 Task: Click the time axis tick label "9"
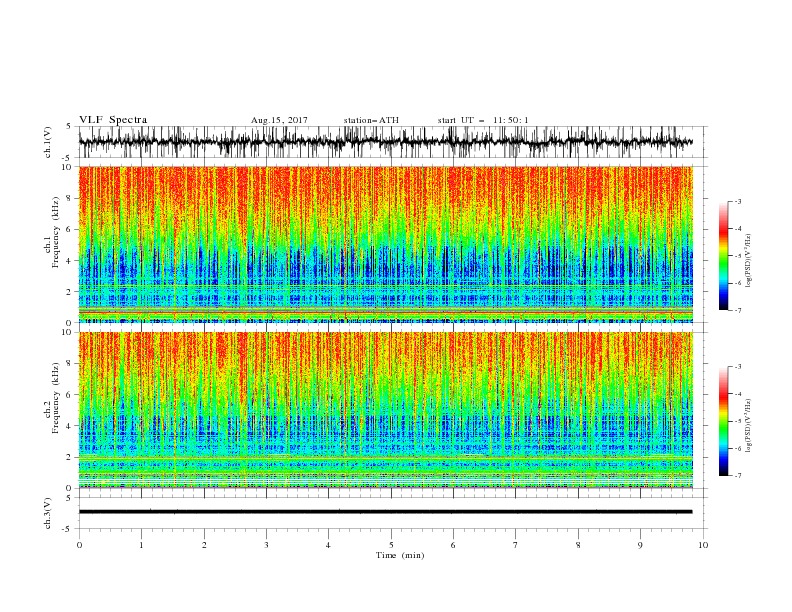(x=640, y=545)
